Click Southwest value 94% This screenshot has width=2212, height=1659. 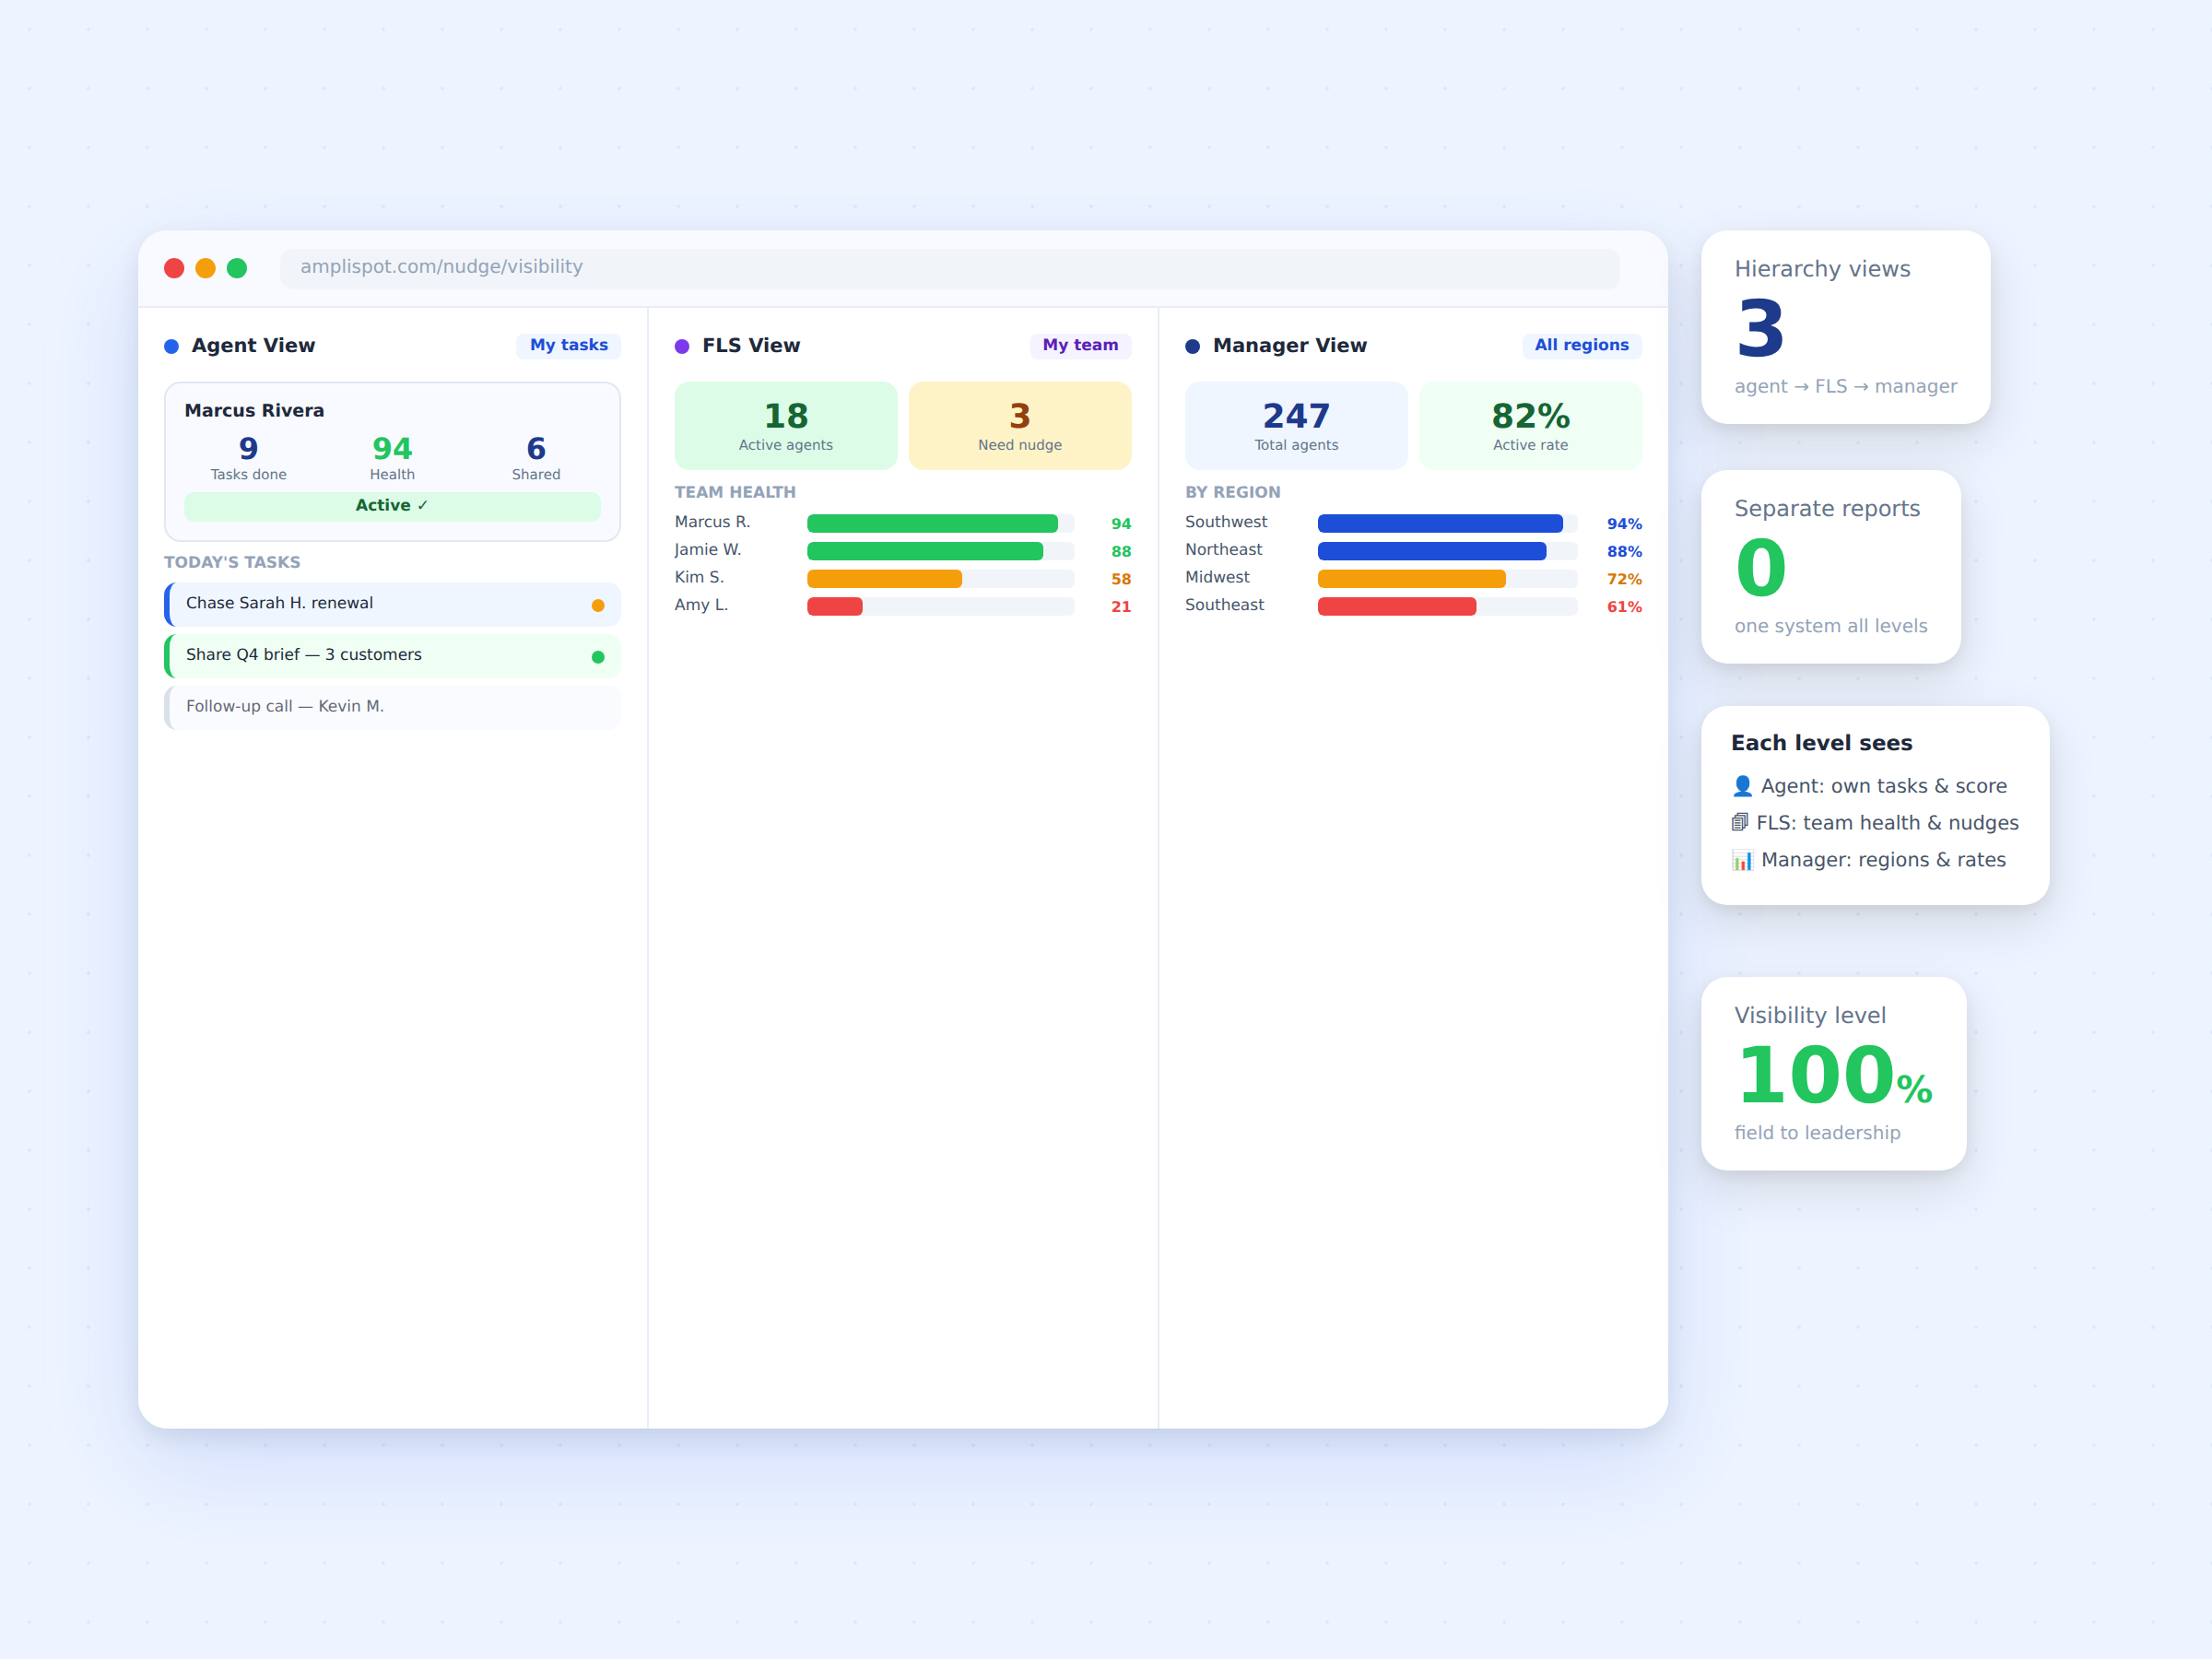(1624, 524)
